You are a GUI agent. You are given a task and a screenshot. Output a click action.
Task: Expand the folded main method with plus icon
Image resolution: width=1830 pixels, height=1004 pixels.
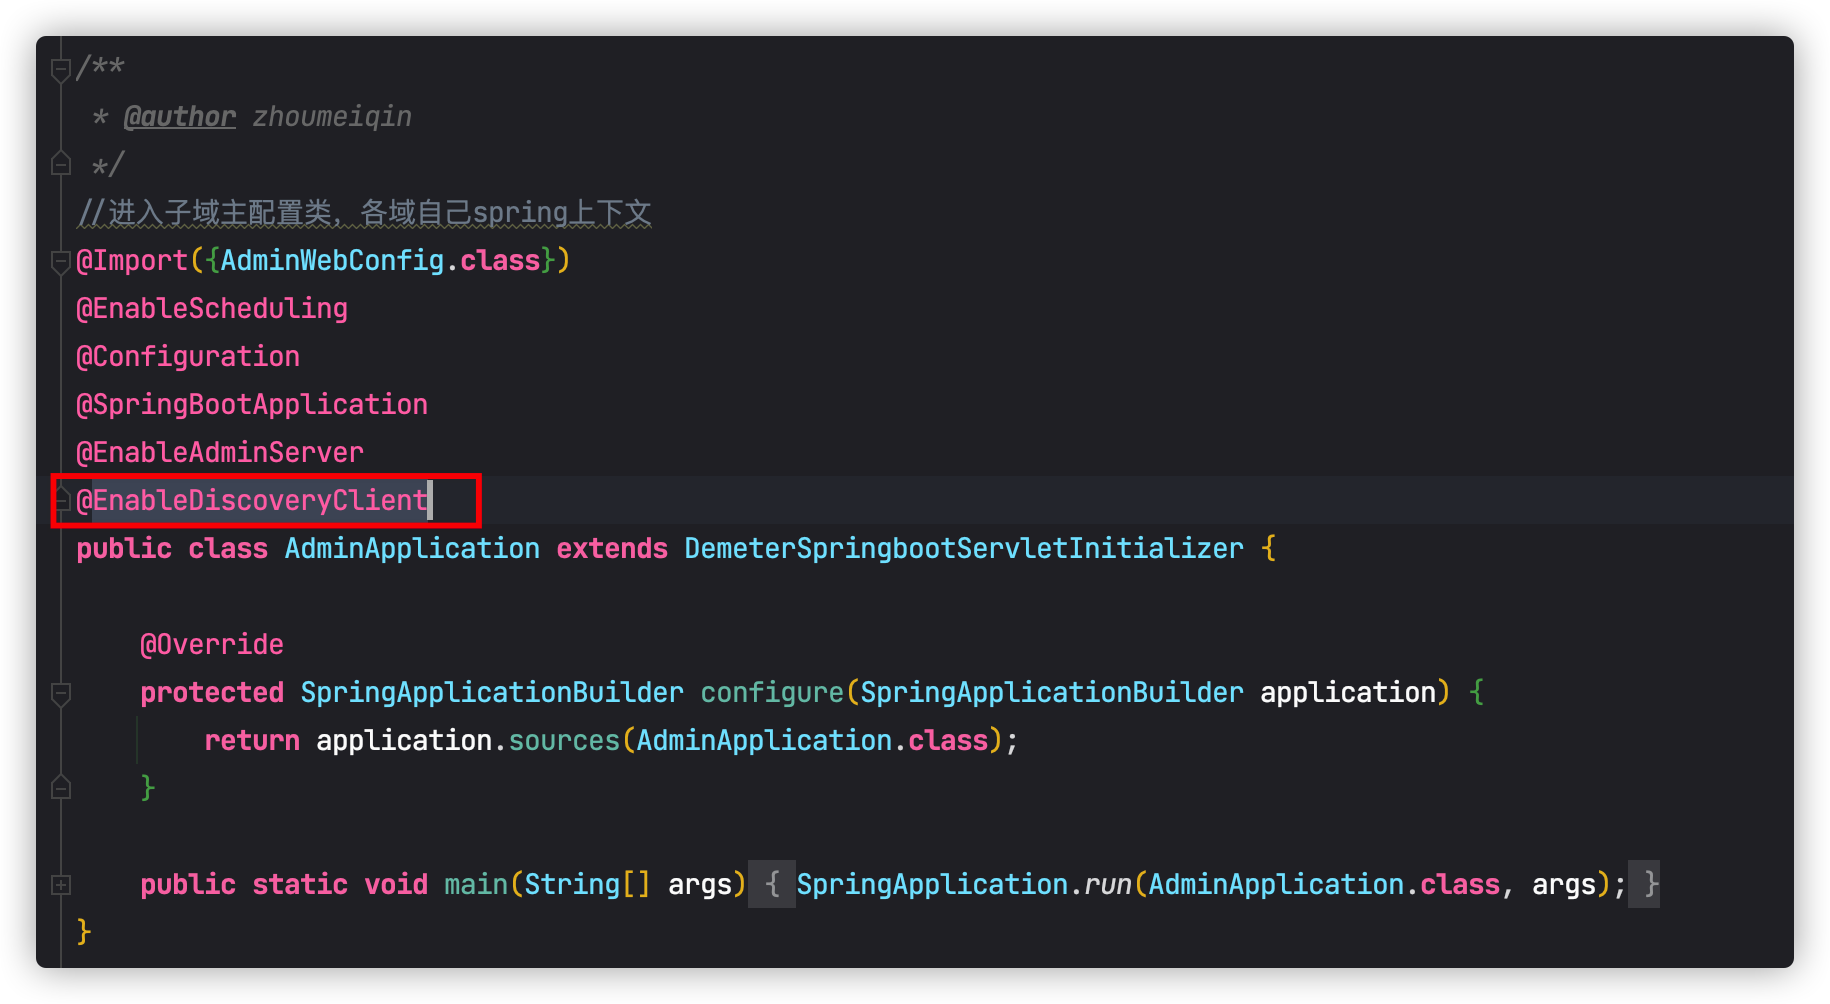(x=61, y=885)
